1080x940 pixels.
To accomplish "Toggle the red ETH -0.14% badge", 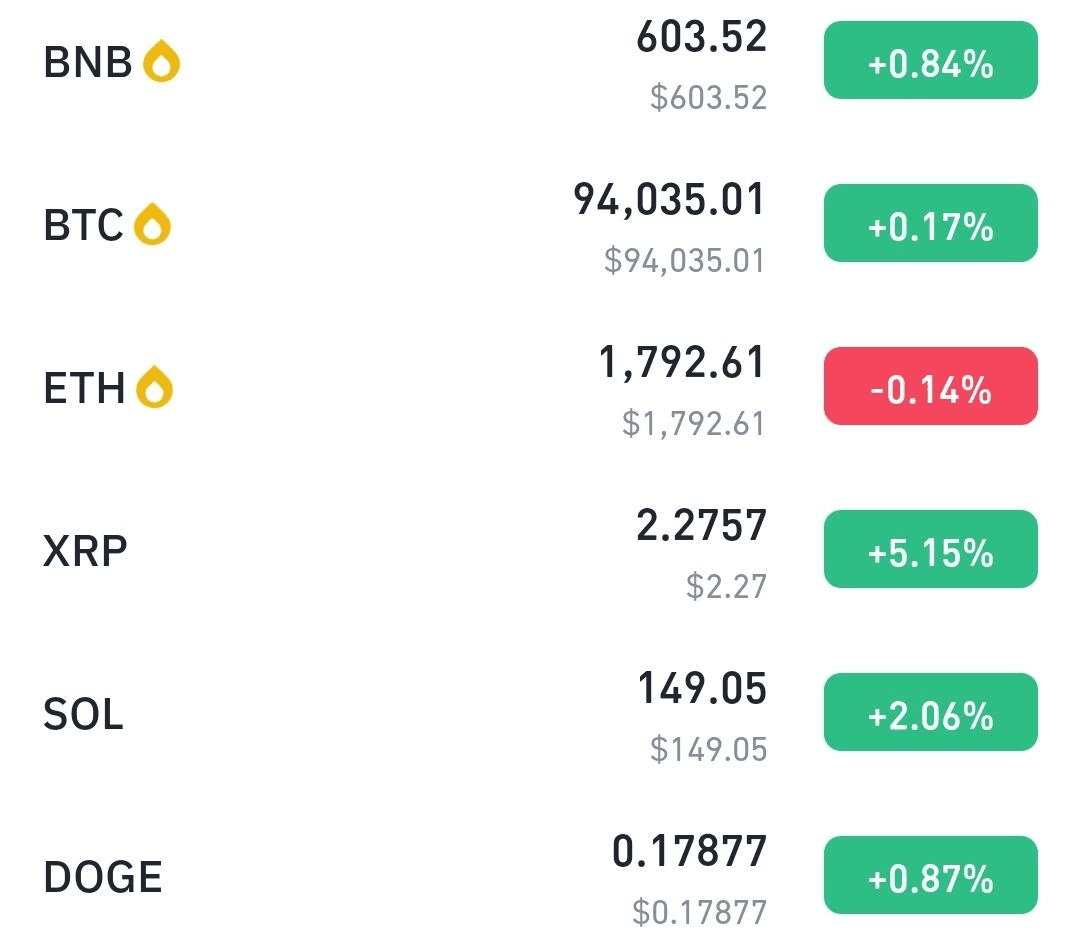I will [x=931, y=386].
